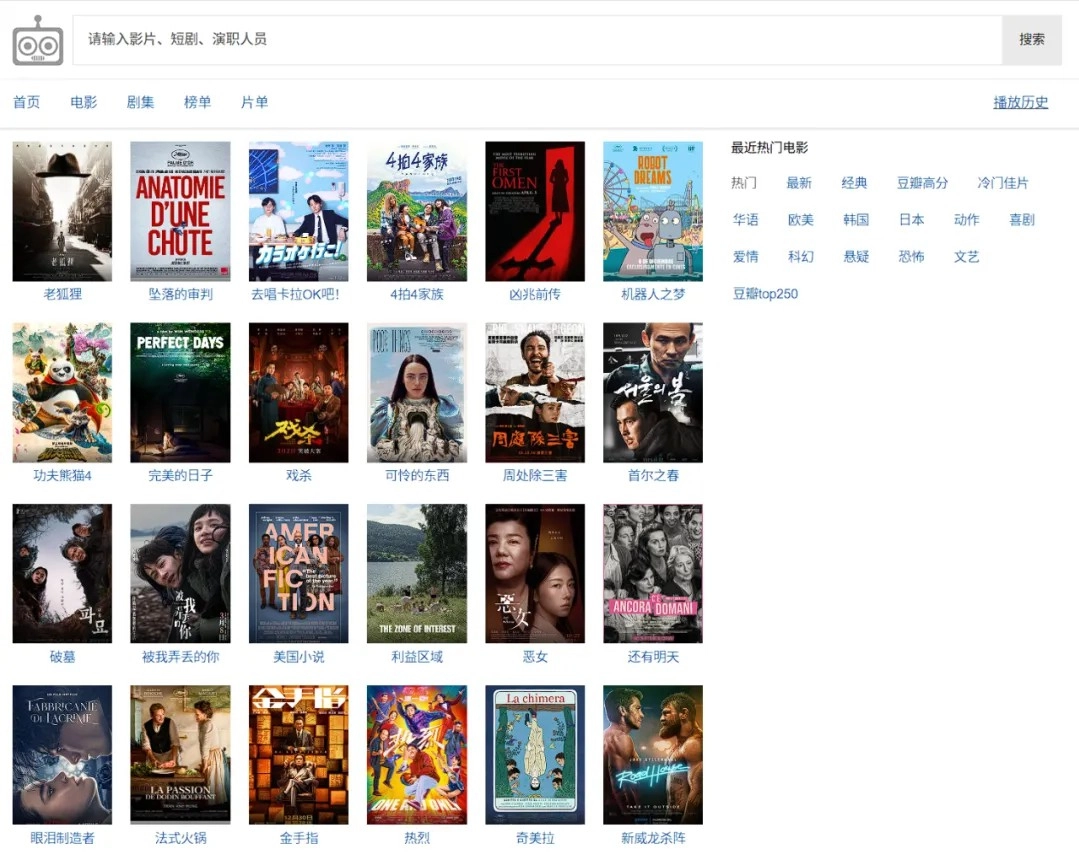Choose the 科幻 genre filter
The image size is (1079, 859).
point(801,257)
